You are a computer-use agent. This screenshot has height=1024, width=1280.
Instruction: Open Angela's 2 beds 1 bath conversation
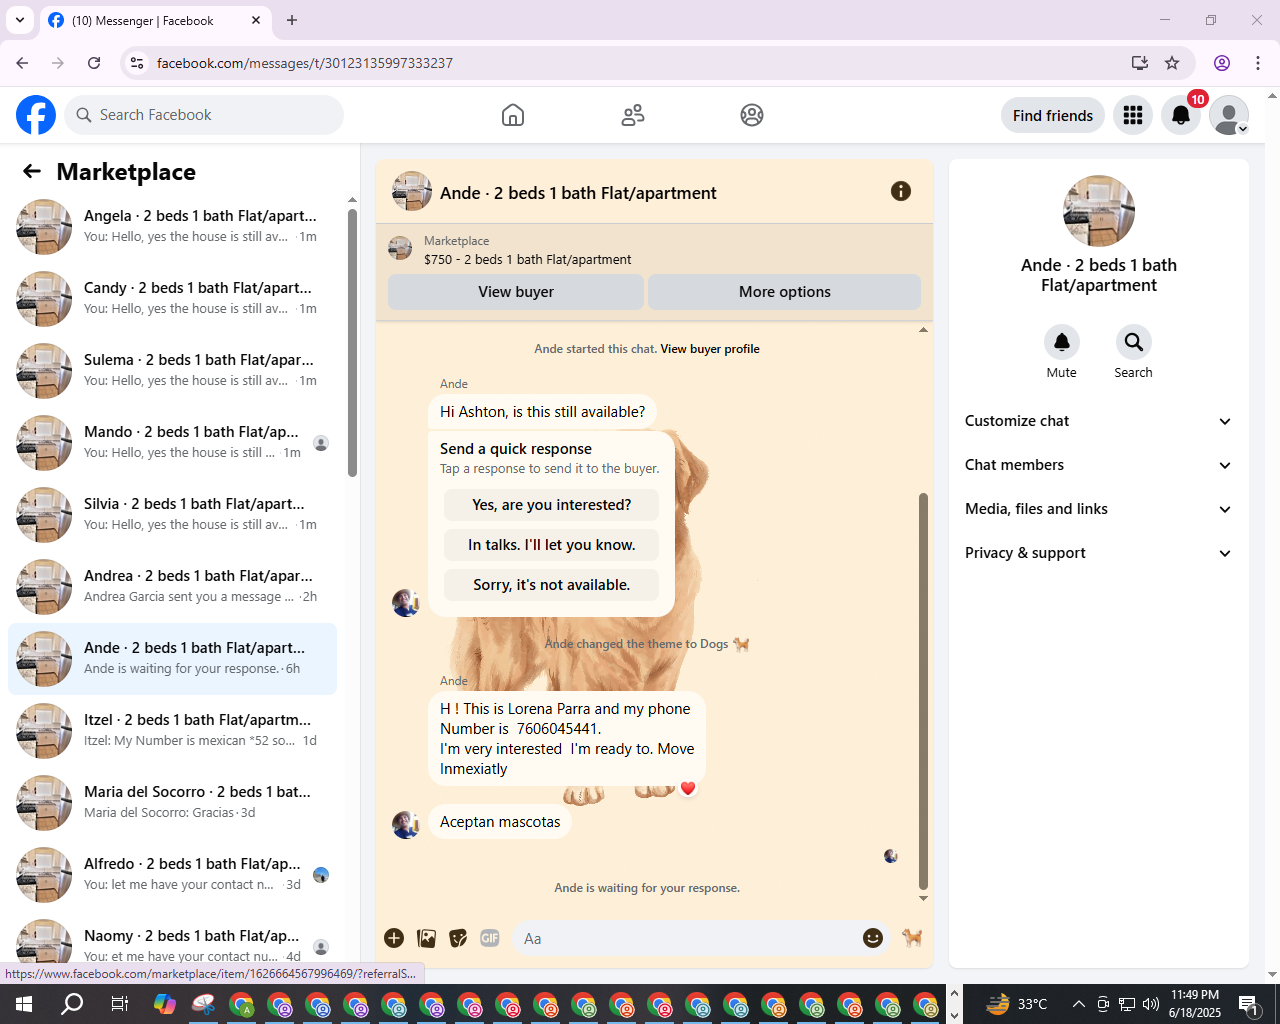172,227
